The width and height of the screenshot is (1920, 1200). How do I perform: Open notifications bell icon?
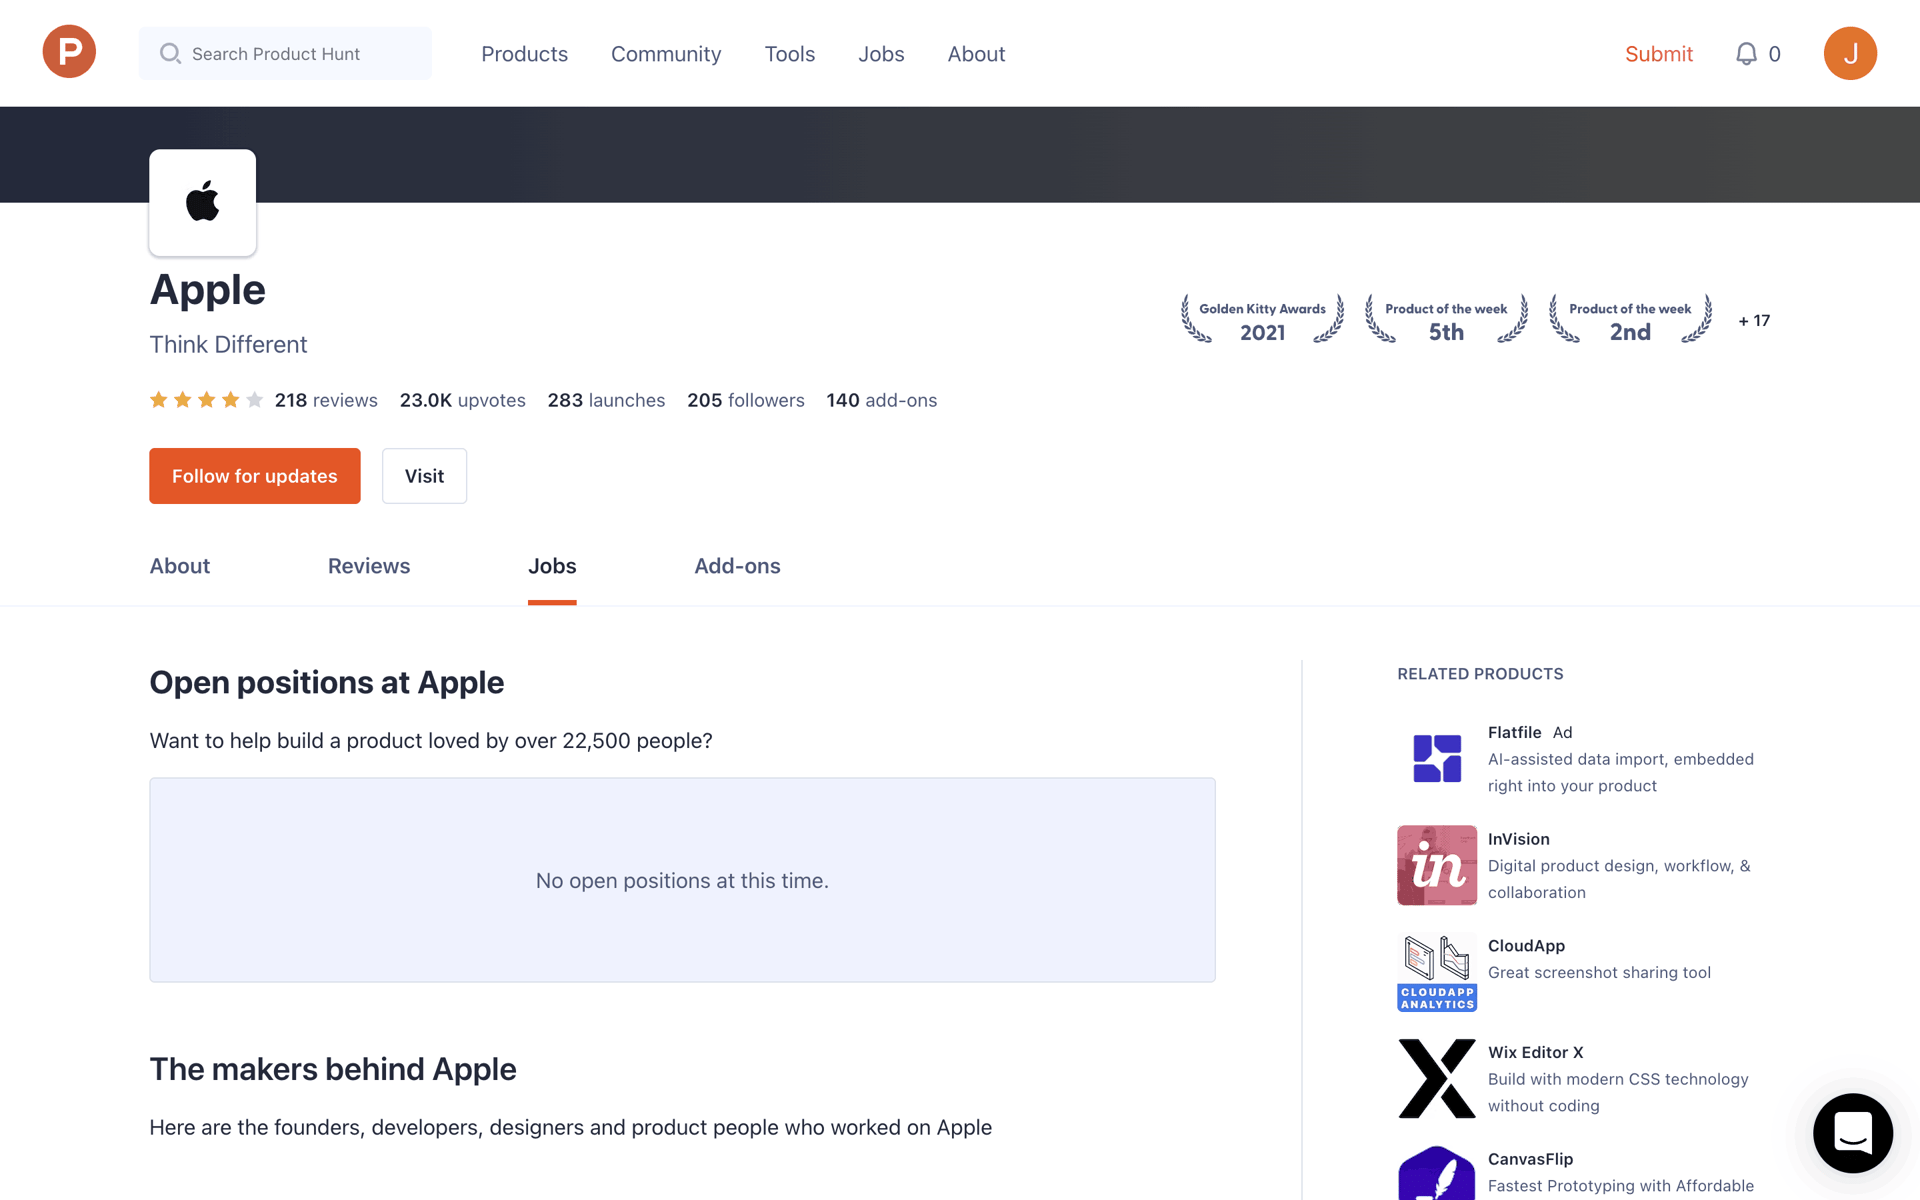click(1746, 54)
